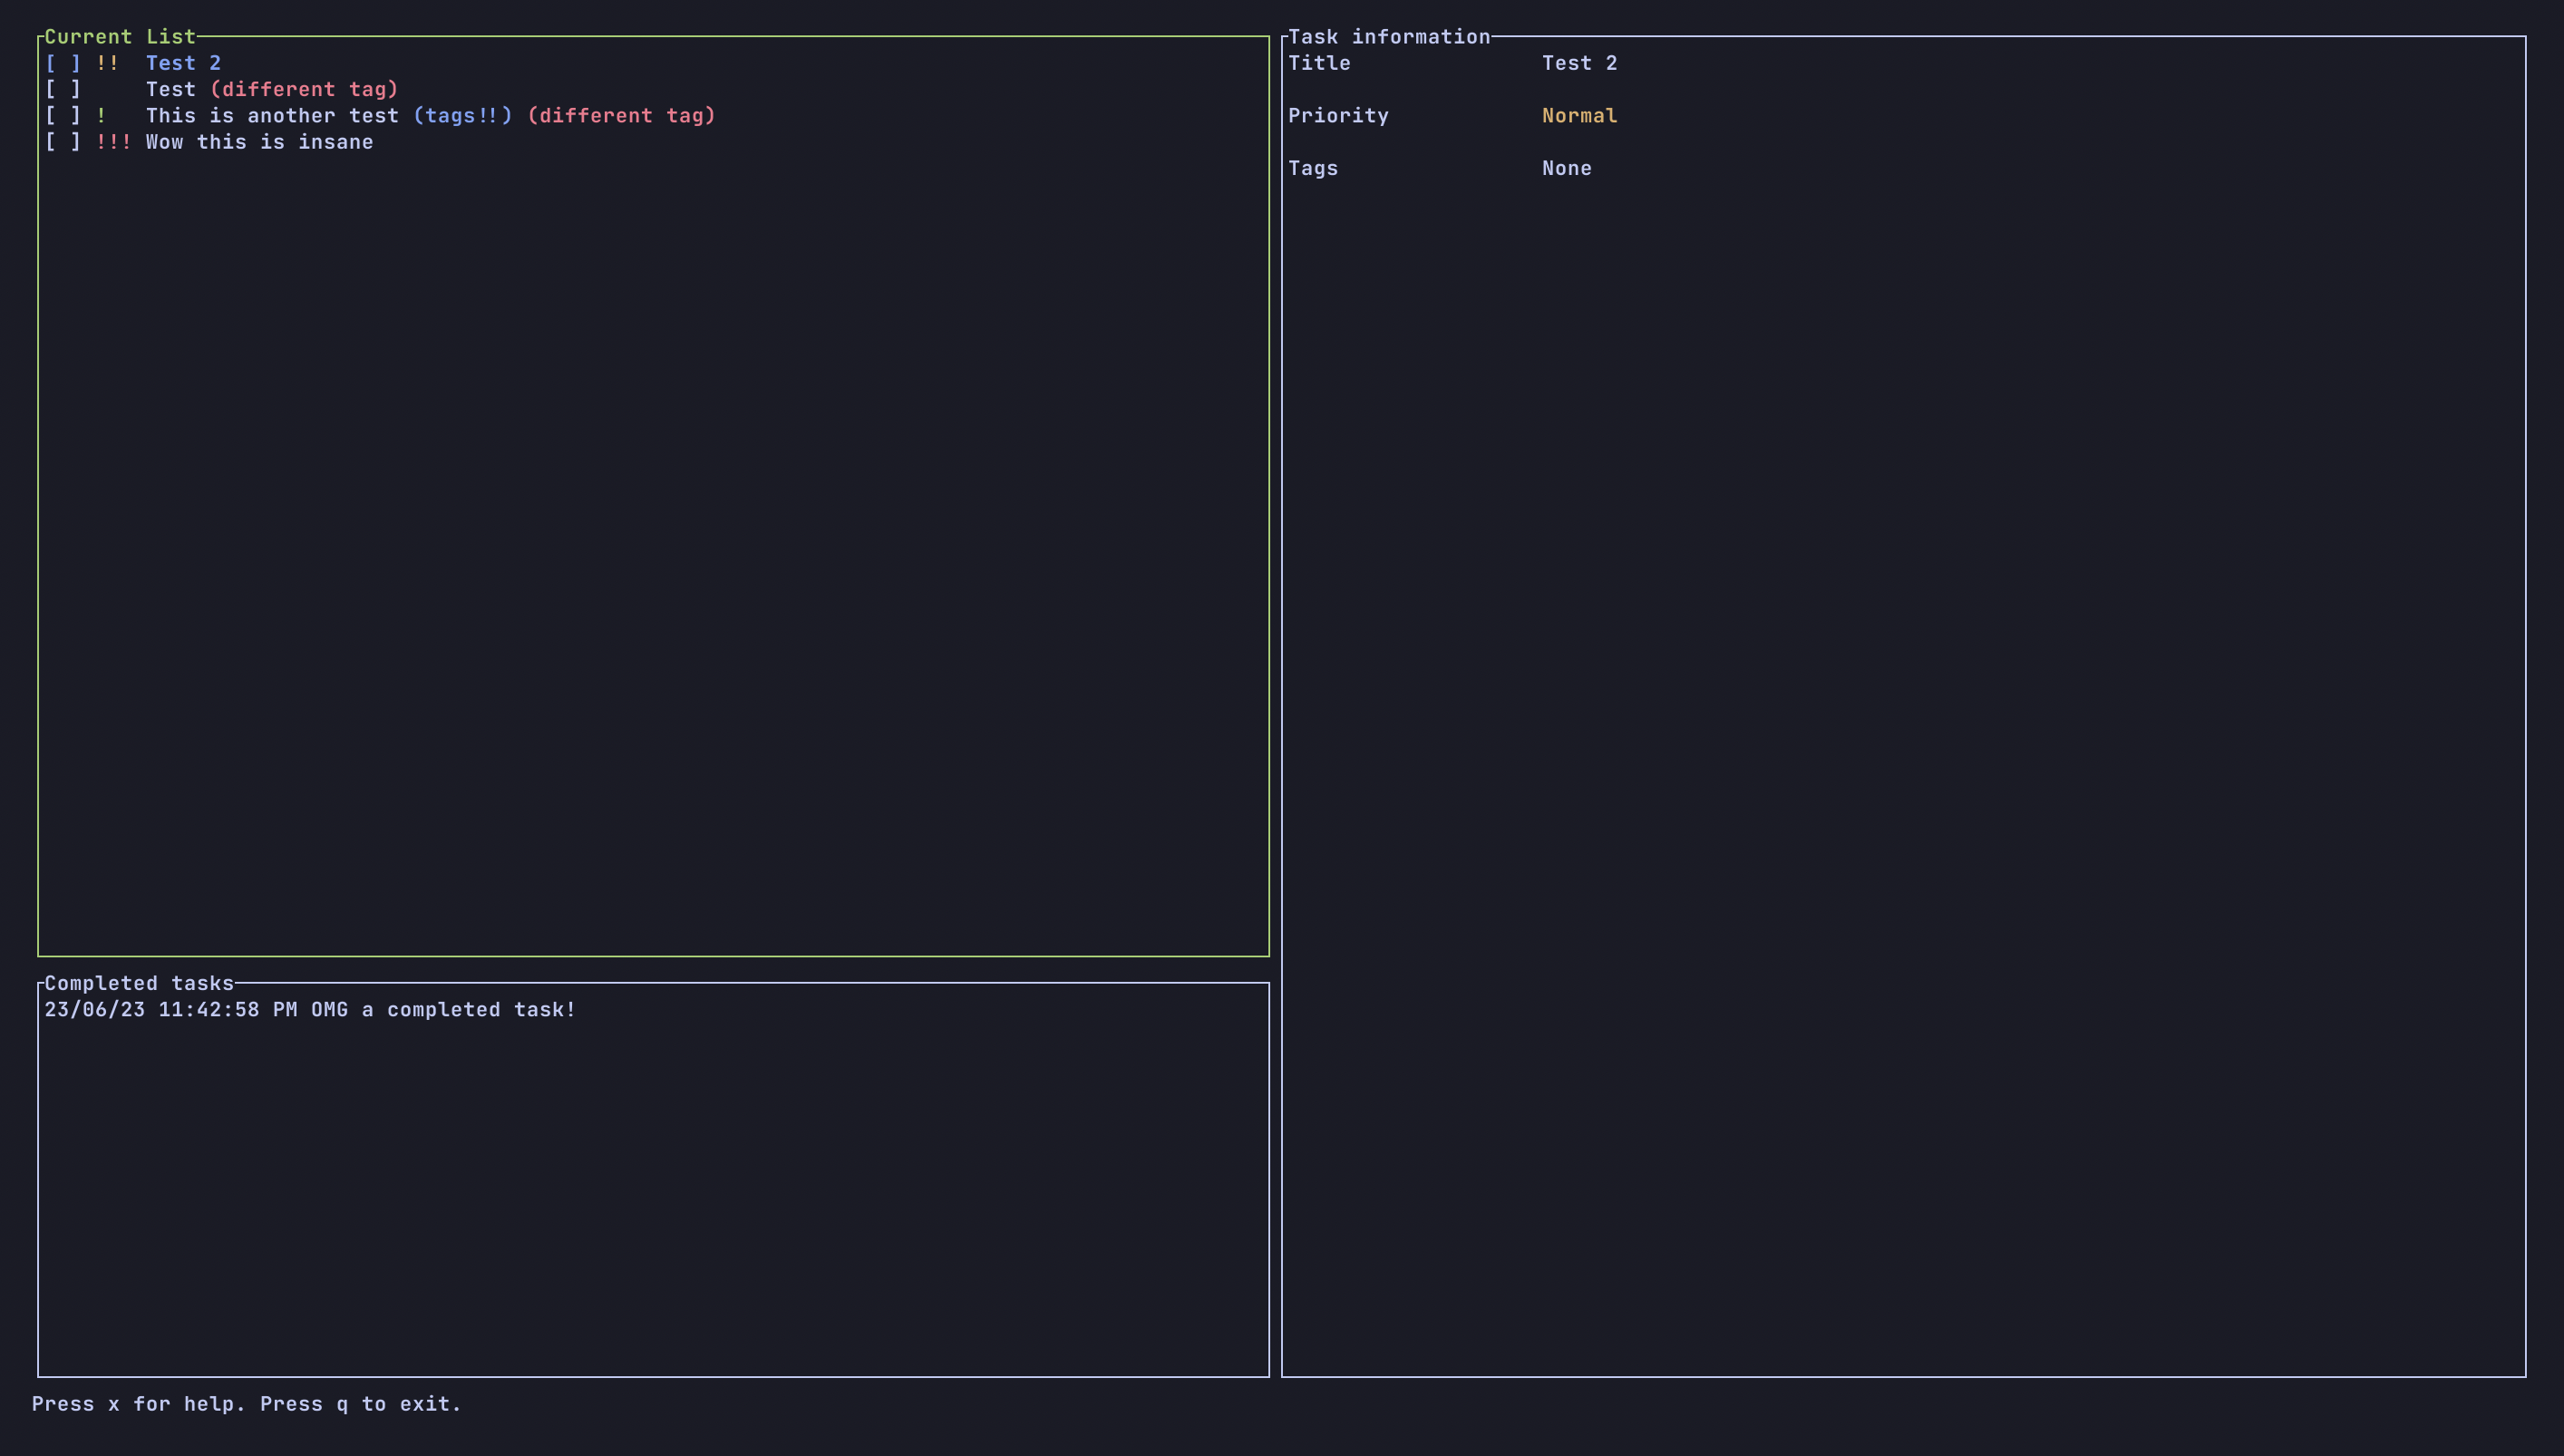Select the "(tags!!)" tag label
The image size is (2564, 1456).
[465, 116]
